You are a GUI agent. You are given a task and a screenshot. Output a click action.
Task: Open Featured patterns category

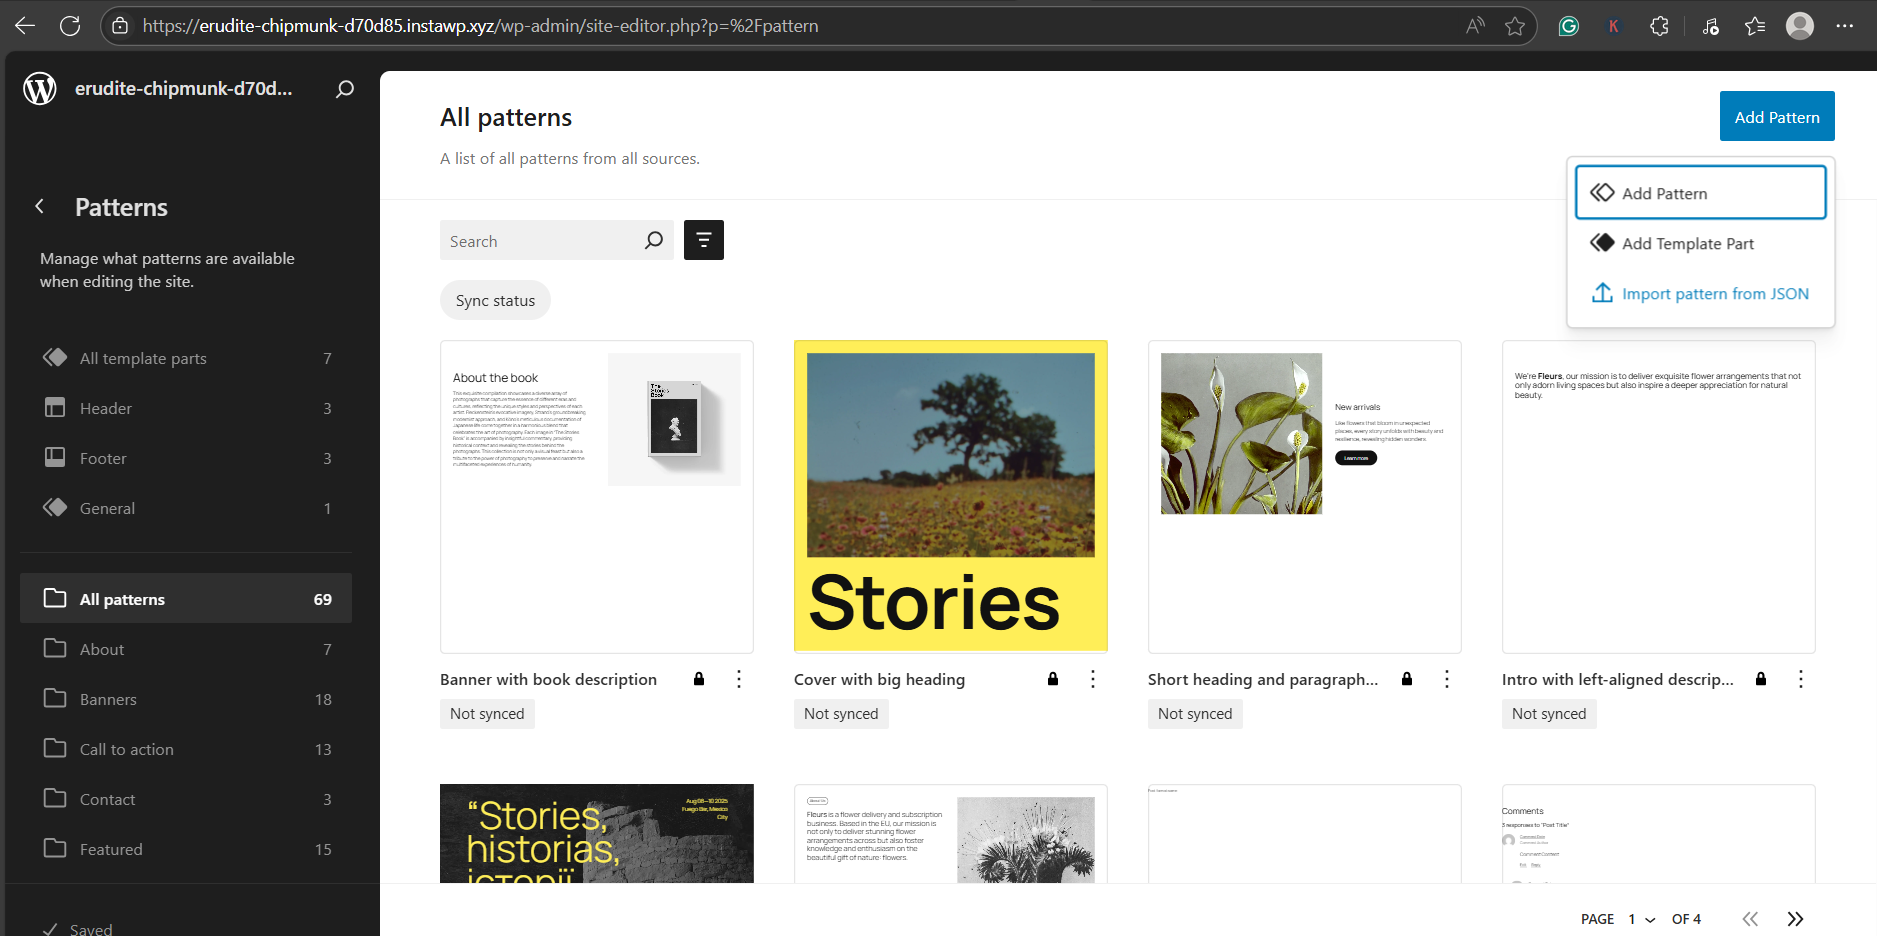click(186, 849)
